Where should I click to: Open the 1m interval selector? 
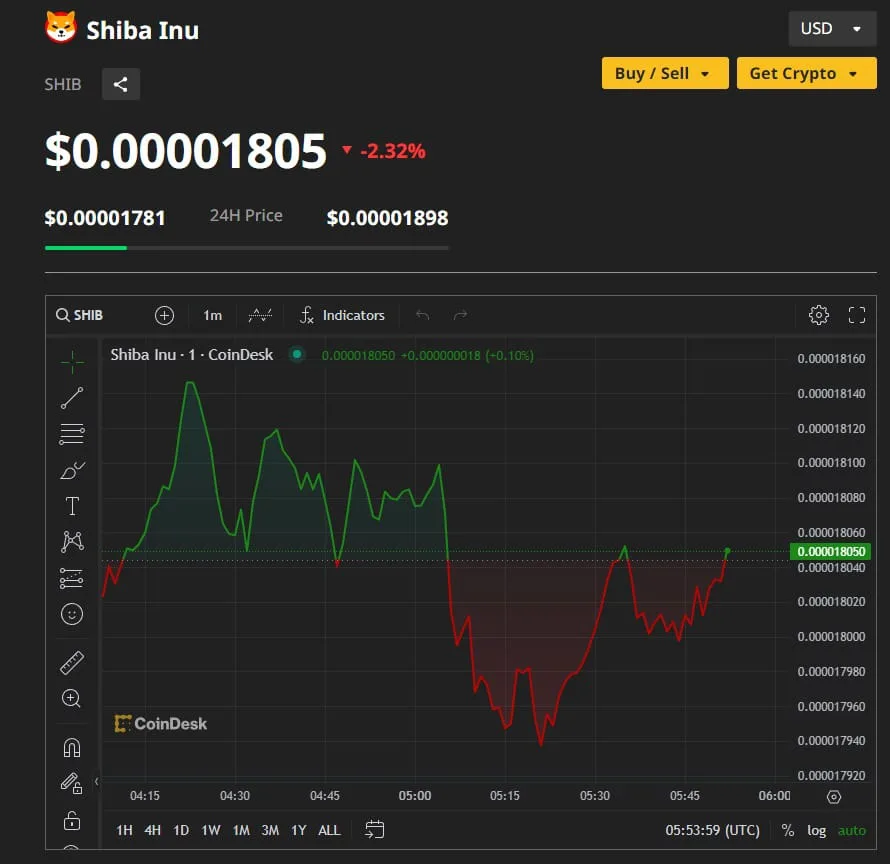click(x=212, y=315)
